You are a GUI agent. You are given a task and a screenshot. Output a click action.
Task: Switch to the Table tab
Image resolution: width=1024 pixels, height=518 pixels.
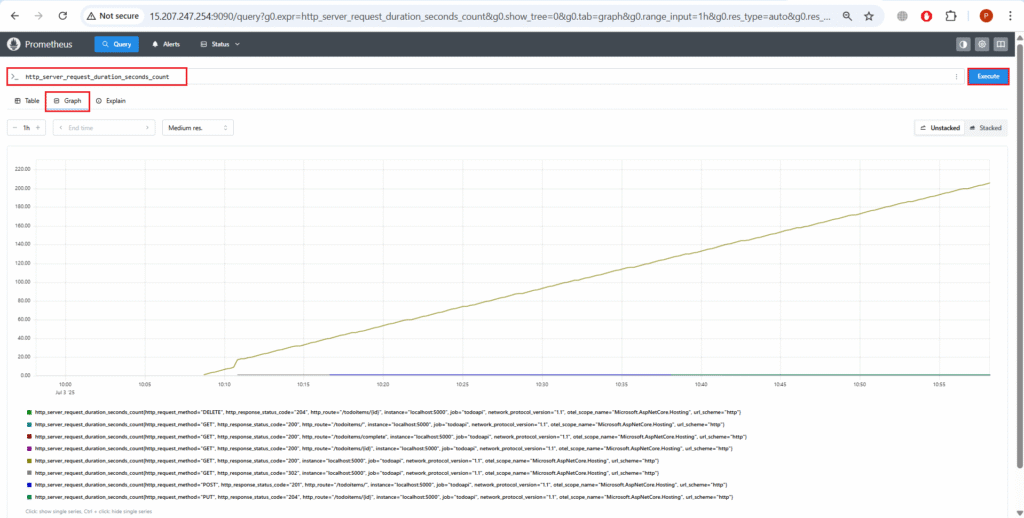tap(27, 101)
